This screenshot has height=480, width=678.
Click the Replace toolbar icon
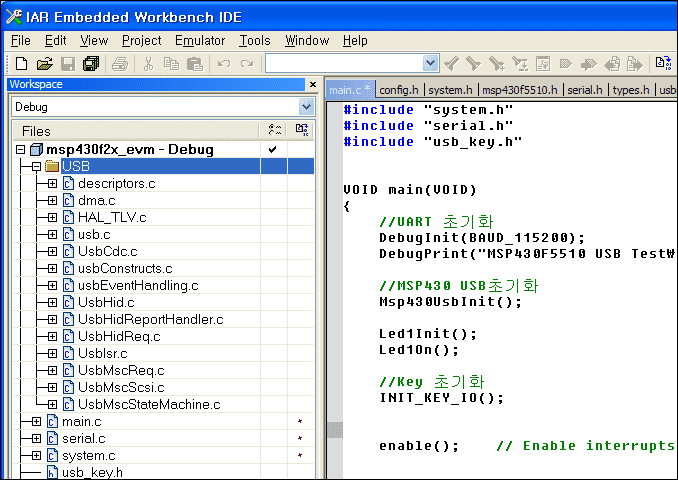click(x=520, y=64)
